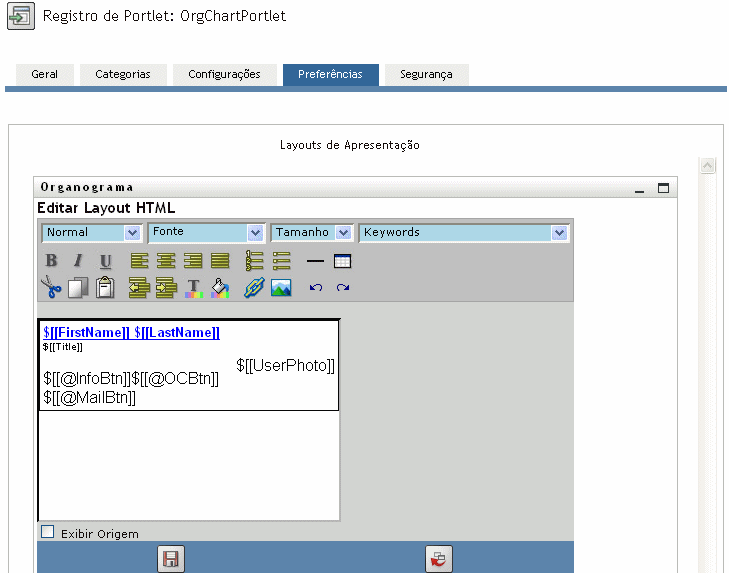The height and width of the screenshot is (573, 729).
Task: Enable Exibir Origem checkbox
Action: [47, 532]
